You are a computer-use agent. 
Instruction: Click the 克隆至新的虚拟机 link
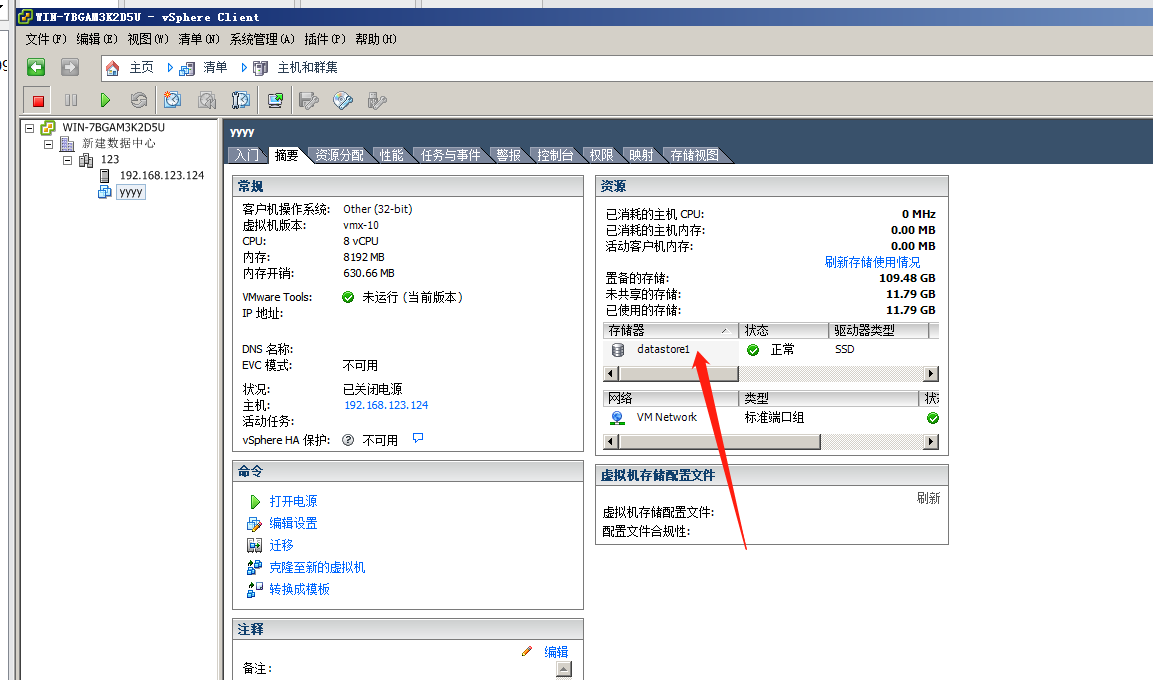[317, 568]
